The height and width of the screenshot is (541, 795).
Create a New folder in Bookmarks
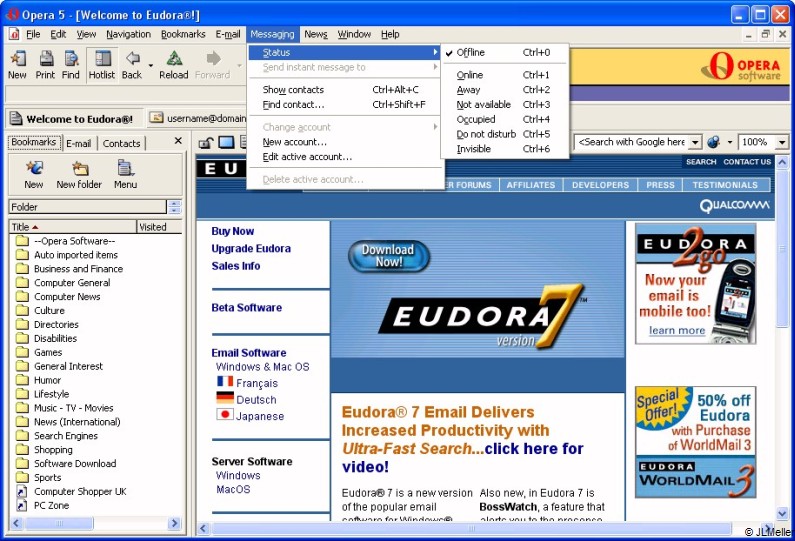pyautogui.click(x=79, y=174)
